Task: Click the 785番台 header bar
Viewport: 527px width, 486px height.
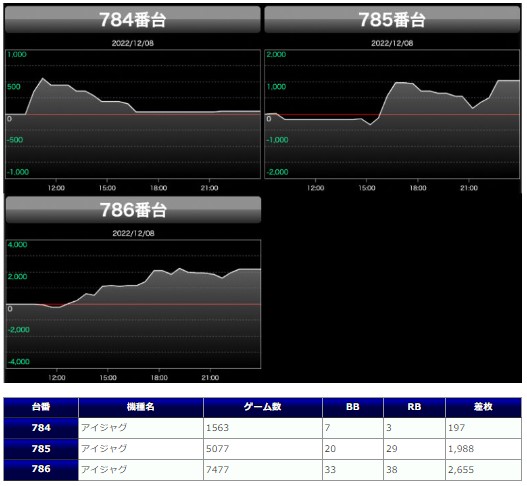Action: coord(392,19)
